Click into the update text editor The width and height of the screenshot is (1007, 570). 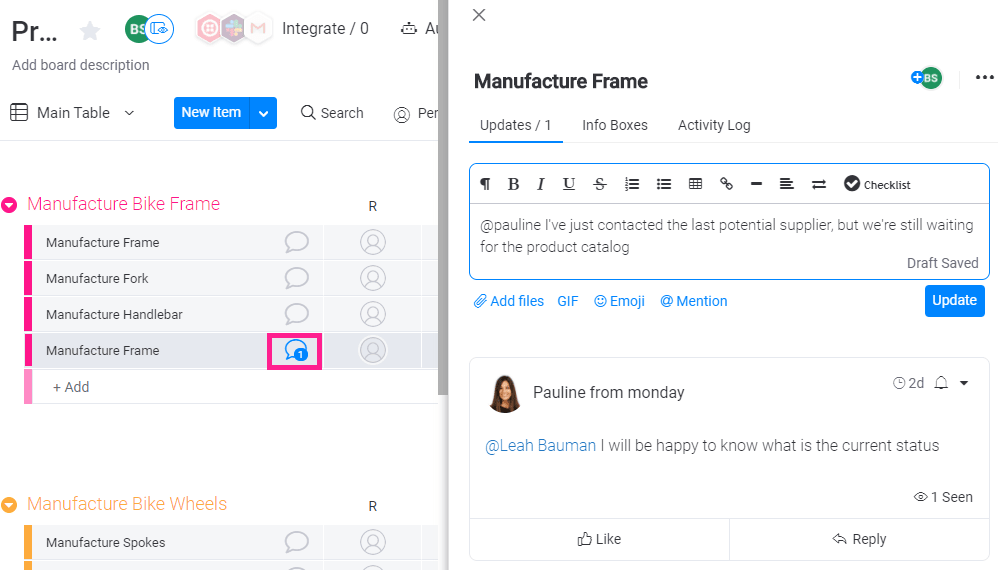(x=729, y=241)
